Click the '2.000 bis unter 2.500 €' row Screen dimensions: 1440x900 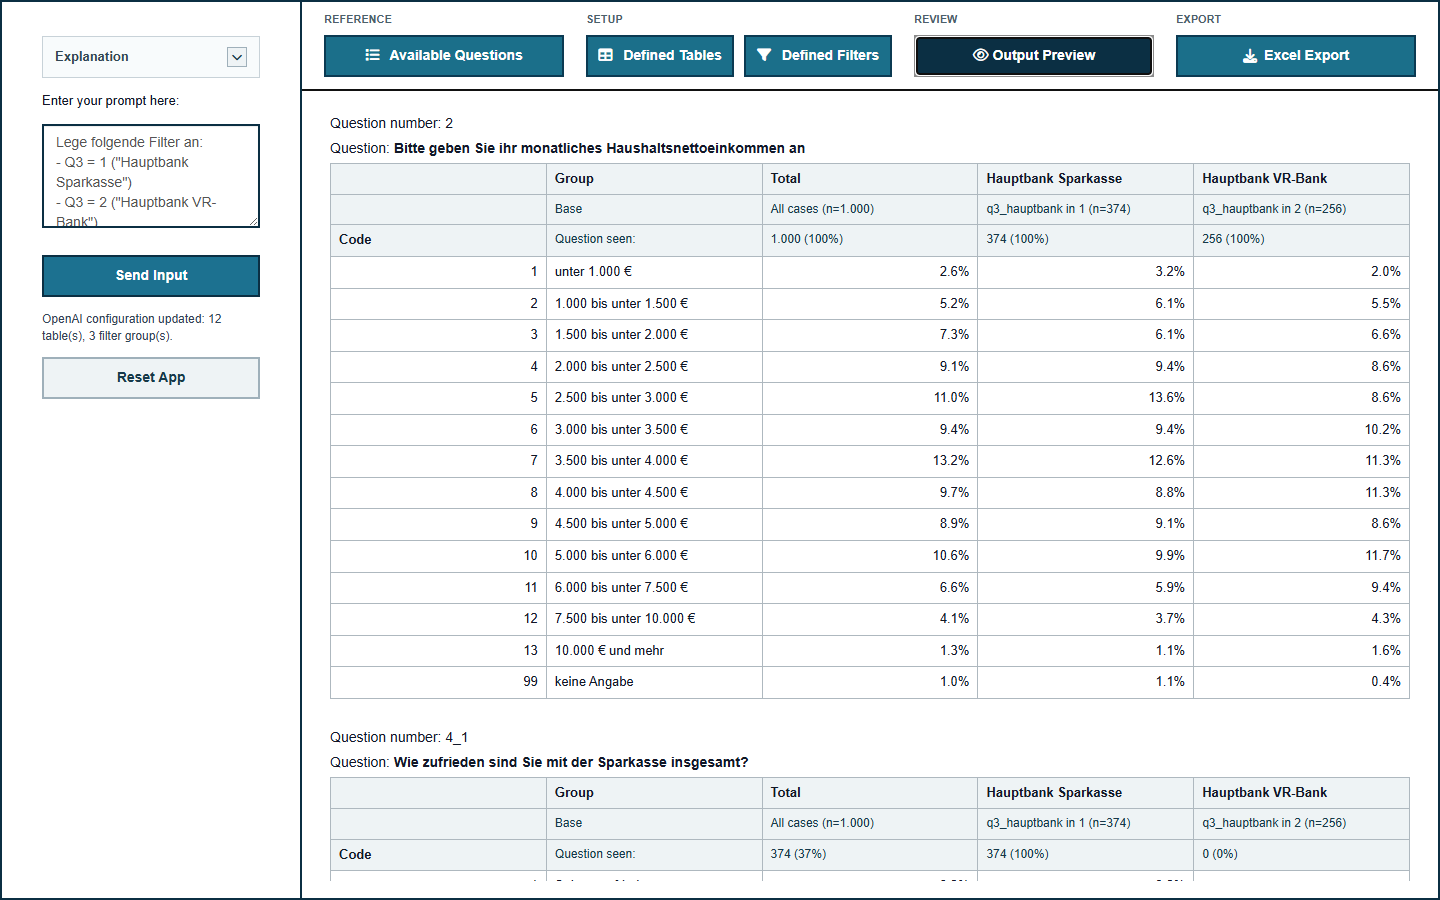coord(869,366)
